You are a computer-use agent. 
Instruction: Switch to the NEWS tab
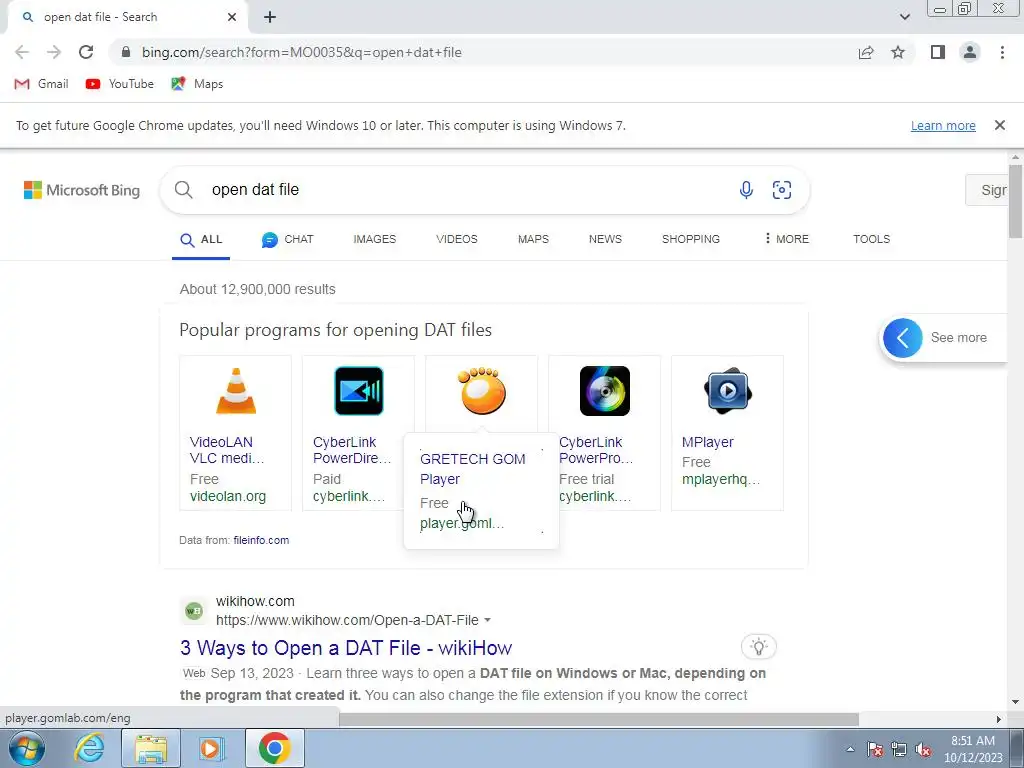tap(605, 240)
